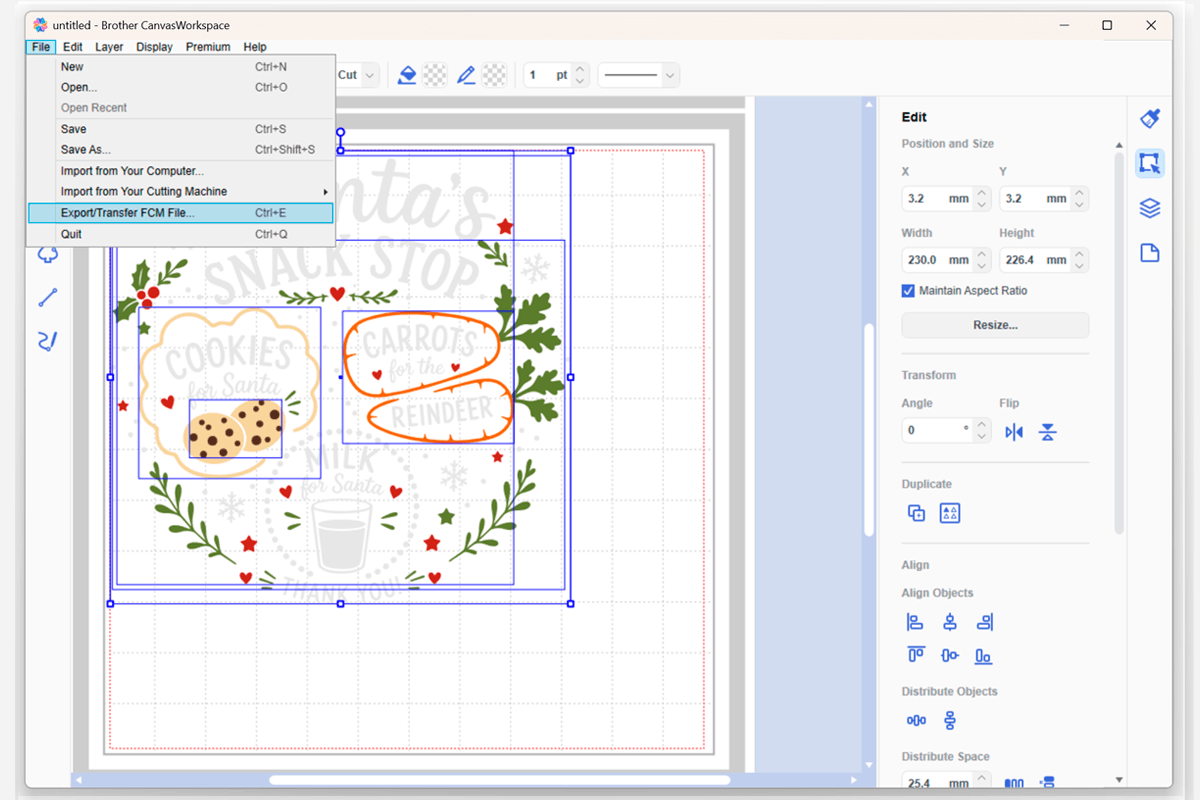Decrease the Height value
Image resolution: width=1200 pixels, height=800 pixels.
pyautogui.click(x=1080, y=265)
